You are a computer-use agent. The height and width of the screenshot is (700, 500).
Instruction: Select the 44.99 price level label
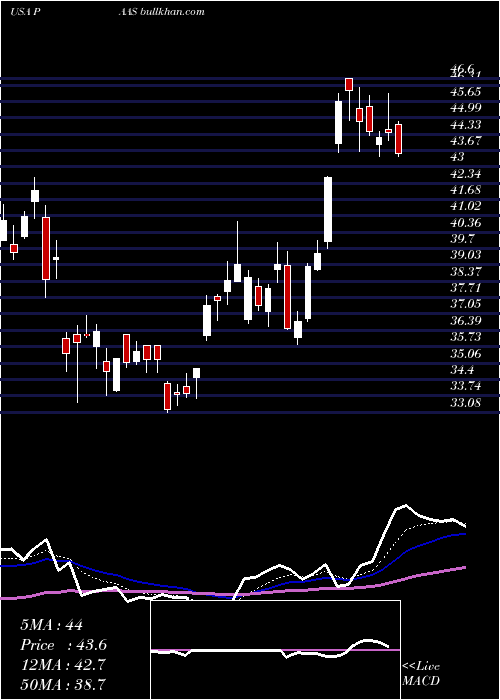pyautogui.click(x=466, y=108)
